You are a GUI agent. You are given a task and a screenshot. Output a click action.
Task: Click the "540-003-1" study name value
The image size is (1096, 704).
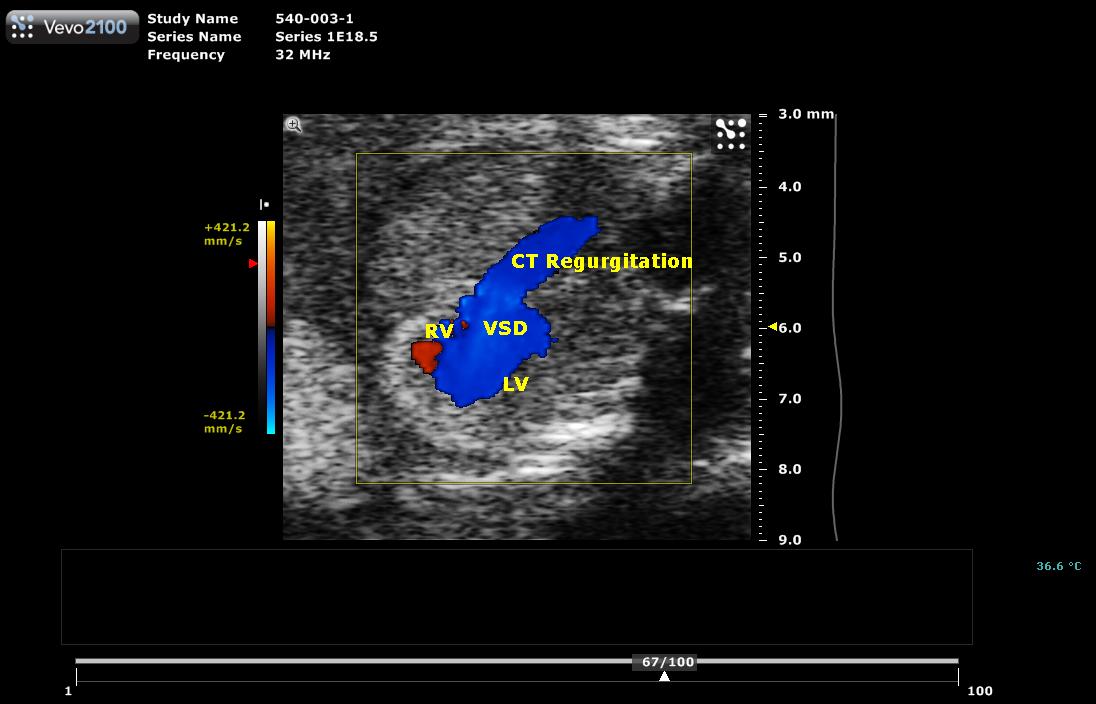(315, 19)
